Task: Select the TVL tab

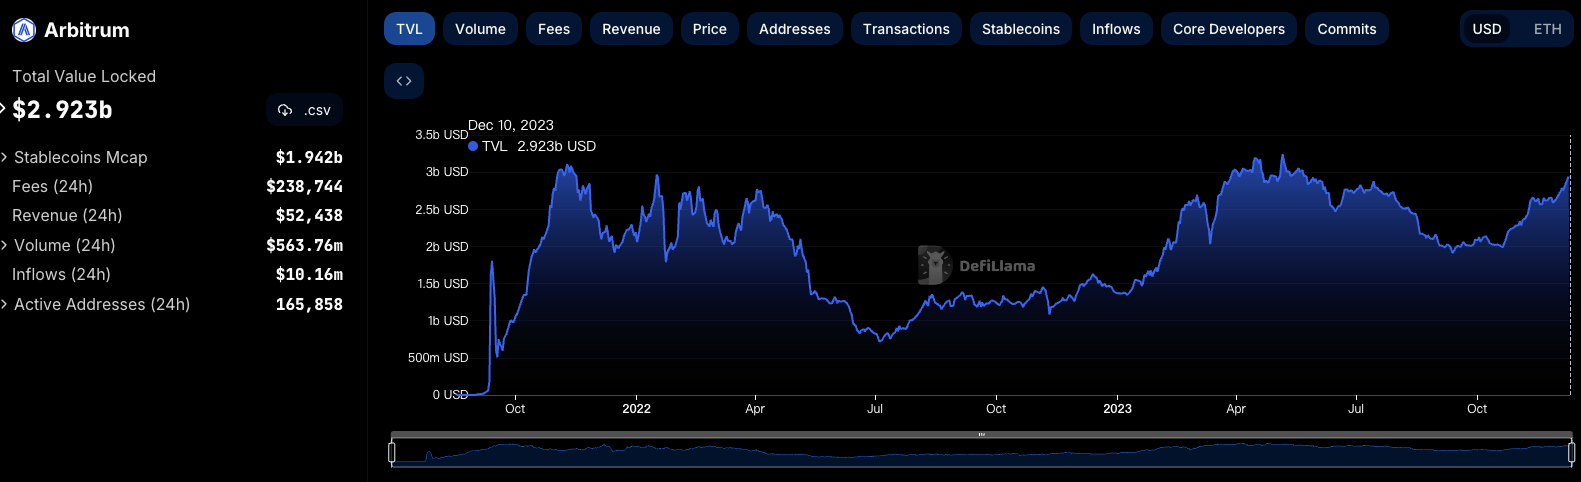Action: [409, 29]
